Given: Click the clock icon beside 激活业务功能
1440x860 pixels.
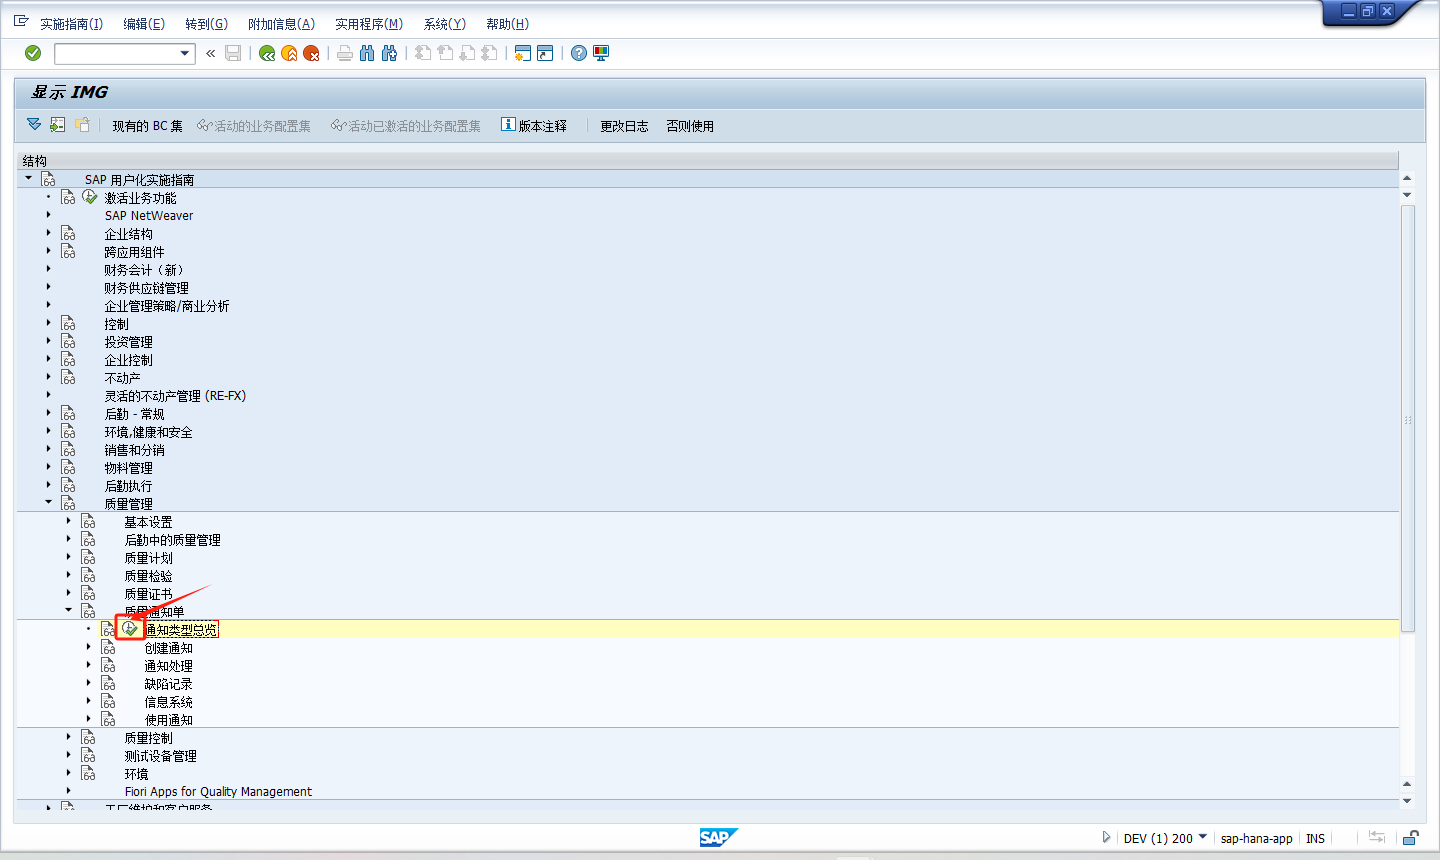Looking at the screenshot, I should pos(89,196).
